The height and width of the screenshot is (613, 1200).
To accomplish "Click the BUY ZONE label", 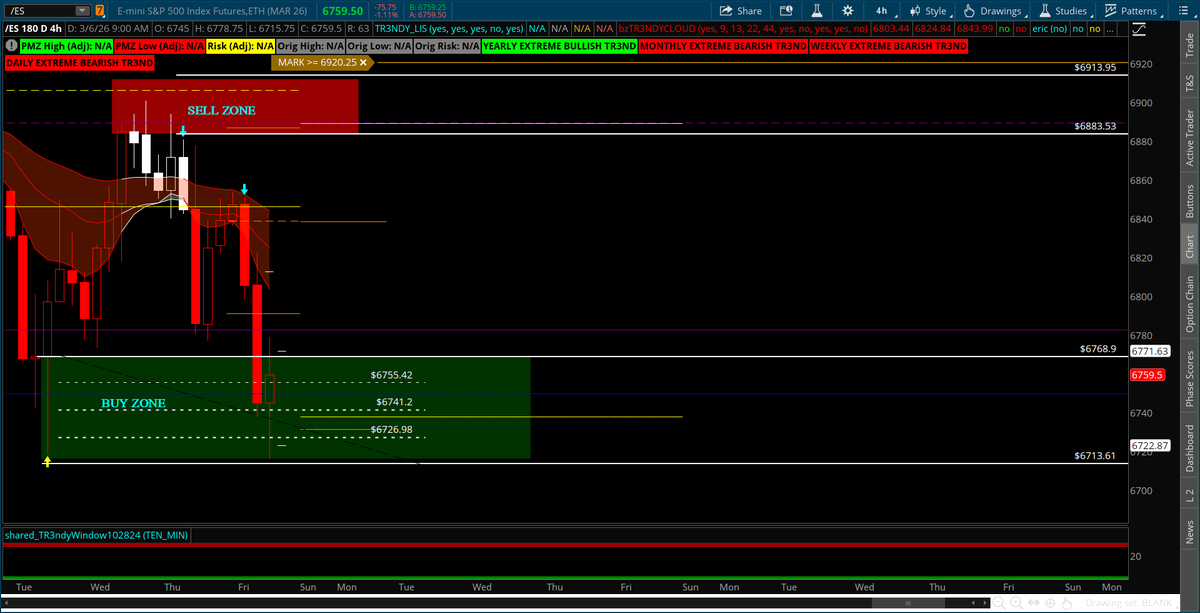I will (133, 403).
